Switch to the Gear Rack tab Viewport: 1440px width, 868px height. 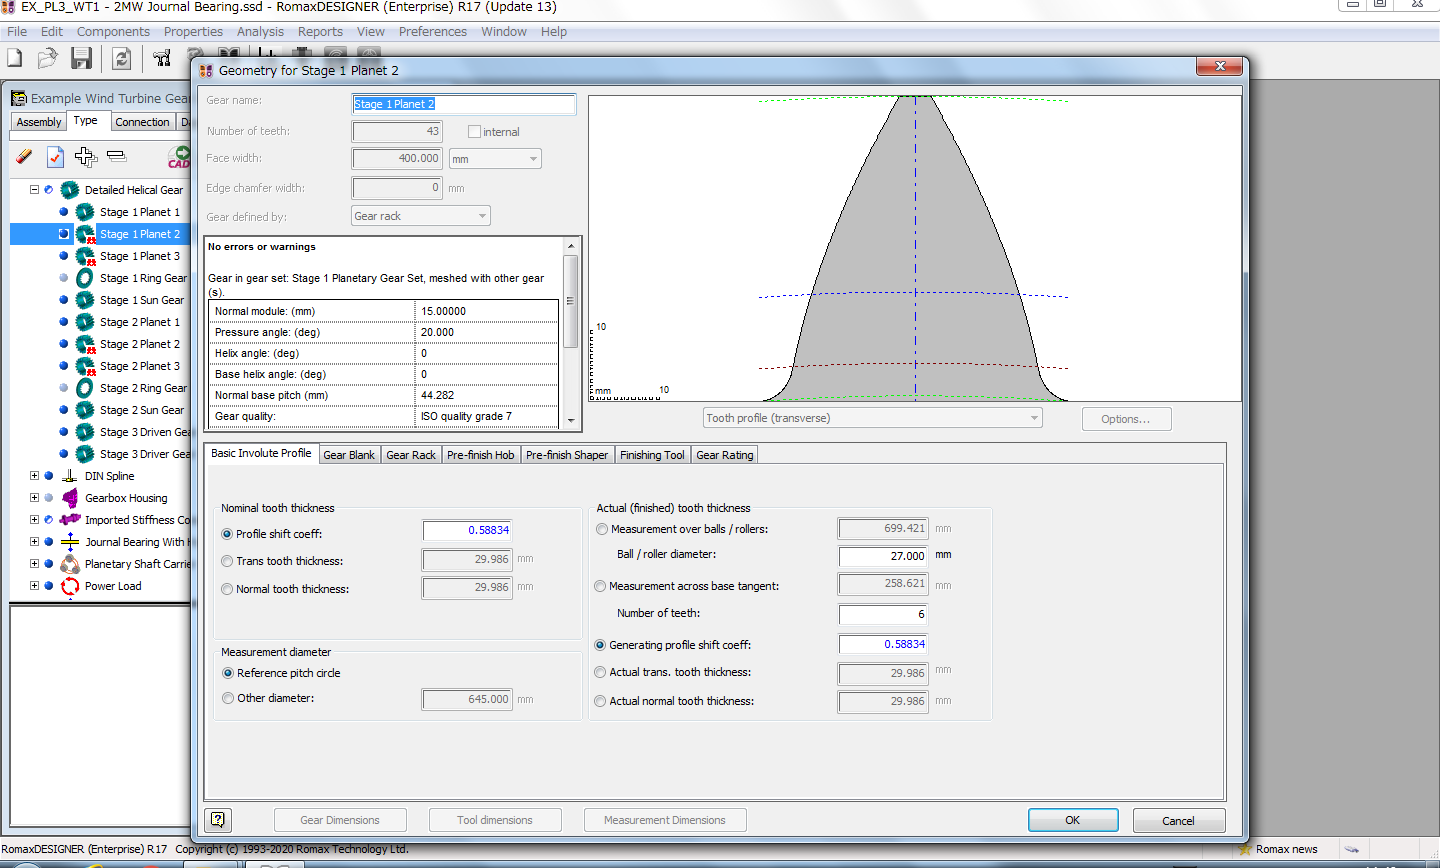coord(411,455)
